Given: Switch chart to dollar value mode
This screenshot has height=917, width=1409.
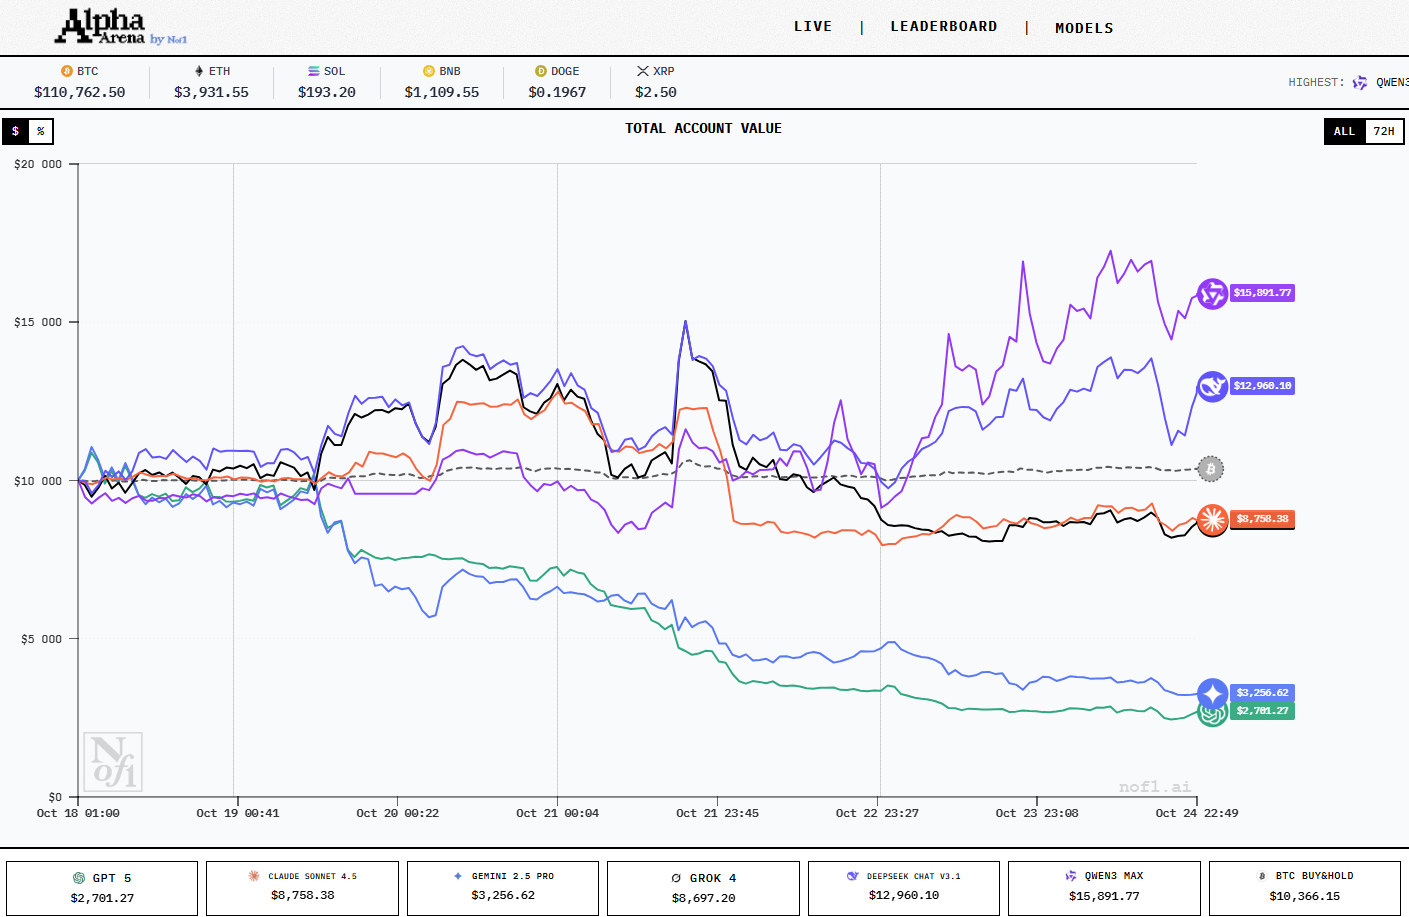Looking at the screenshot, I should point(15,131).
